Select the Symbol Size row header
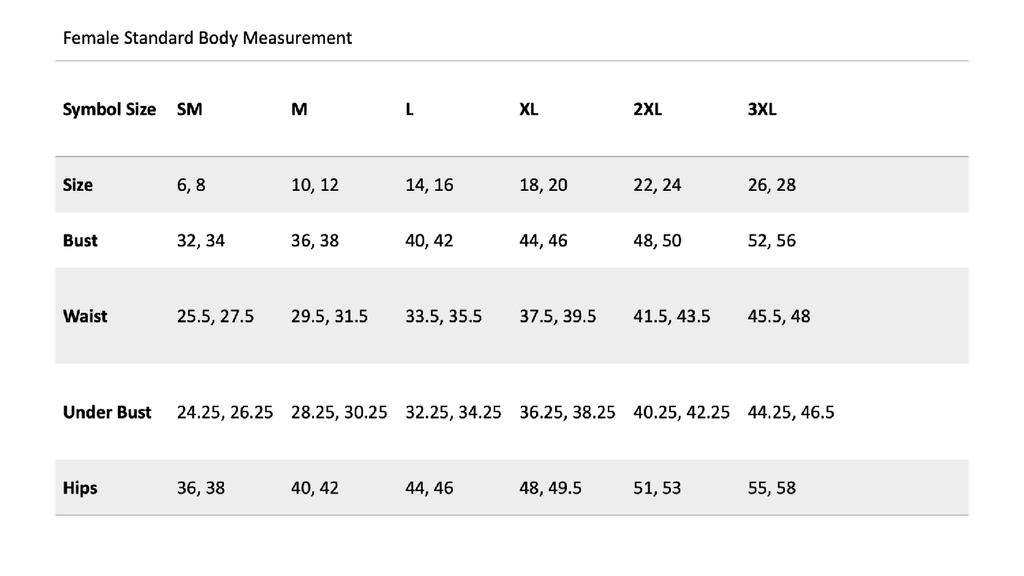 pos(109,109)
